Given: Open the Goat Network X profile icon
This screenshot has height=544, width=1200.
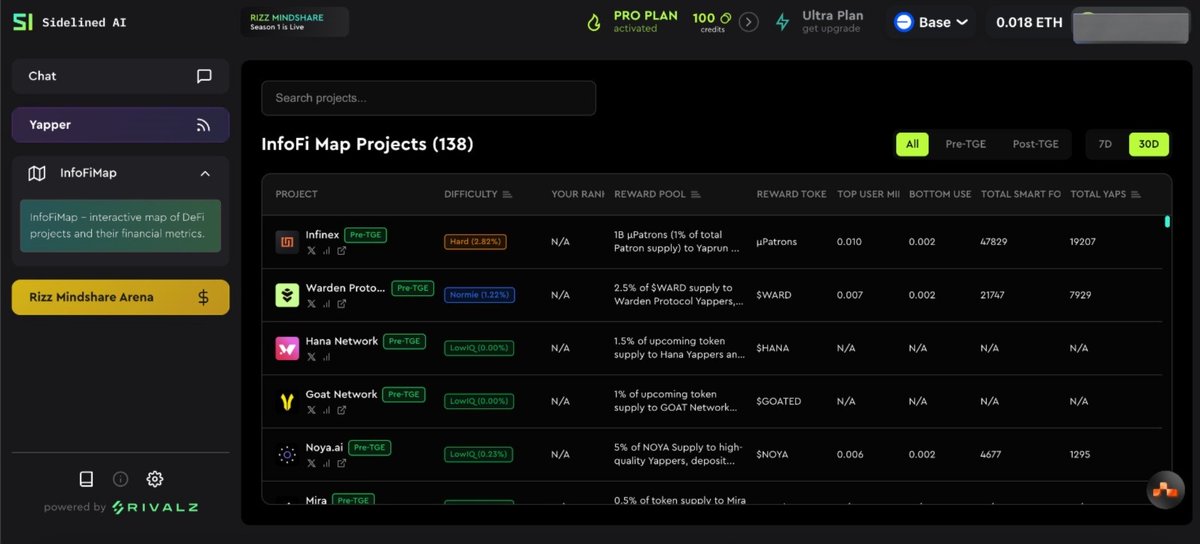Looking at the screenshot, I should coord(311,410).
